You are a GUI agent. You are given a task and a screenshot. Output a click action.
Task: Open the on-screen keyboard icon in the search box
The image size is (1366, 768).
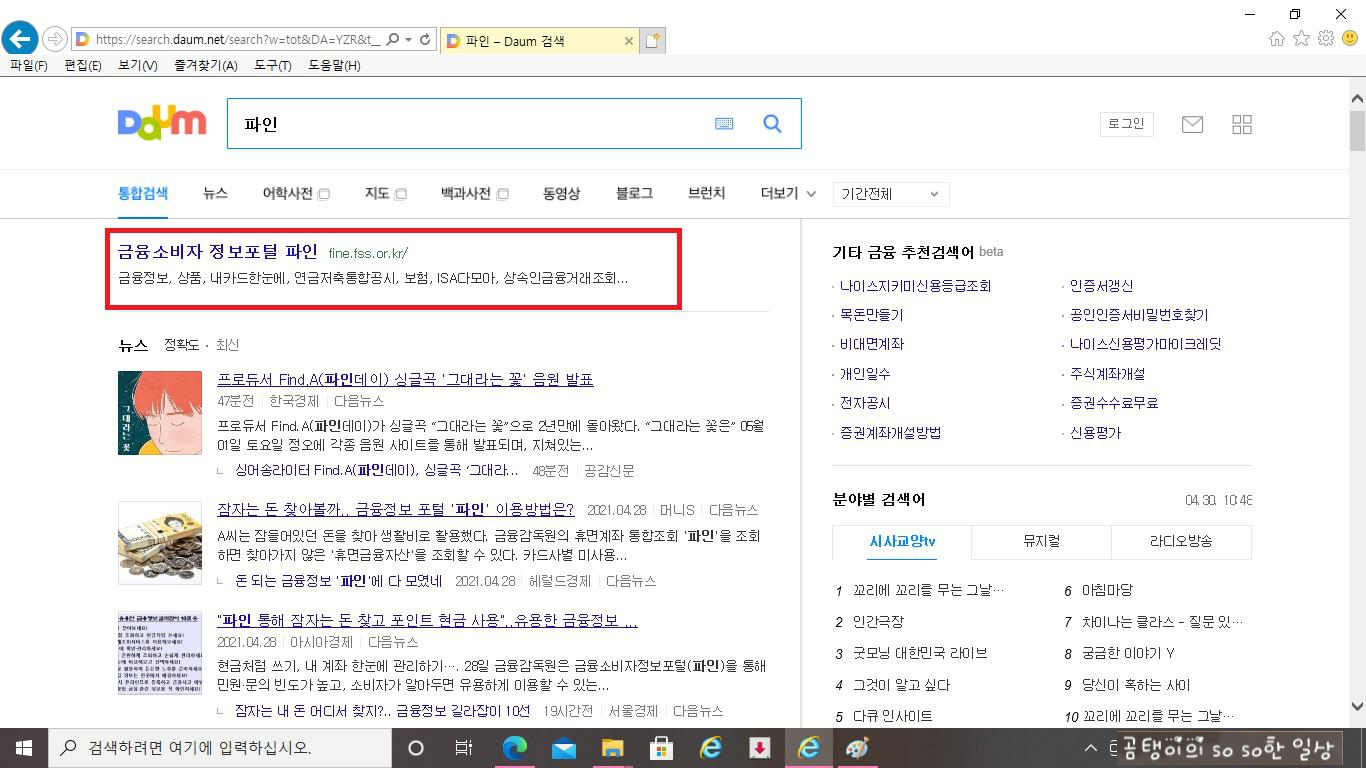pos(724,123)
